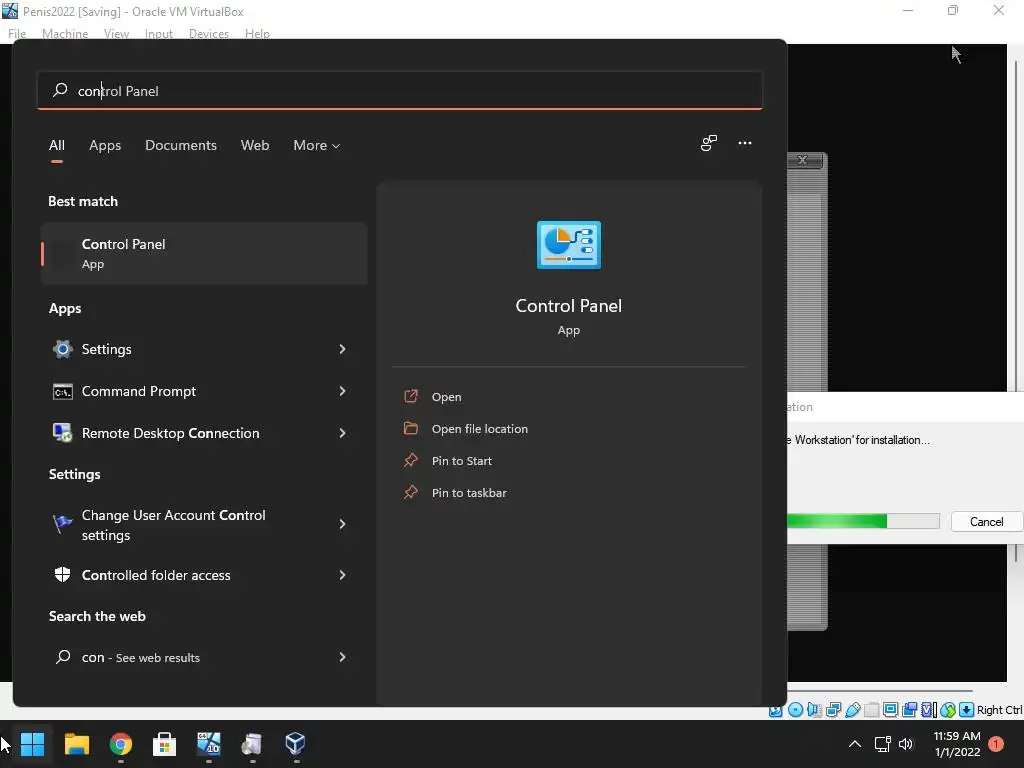Open the VirtualBox Help menu
This screenshot has height=768, width=1024.
point(257,33)
